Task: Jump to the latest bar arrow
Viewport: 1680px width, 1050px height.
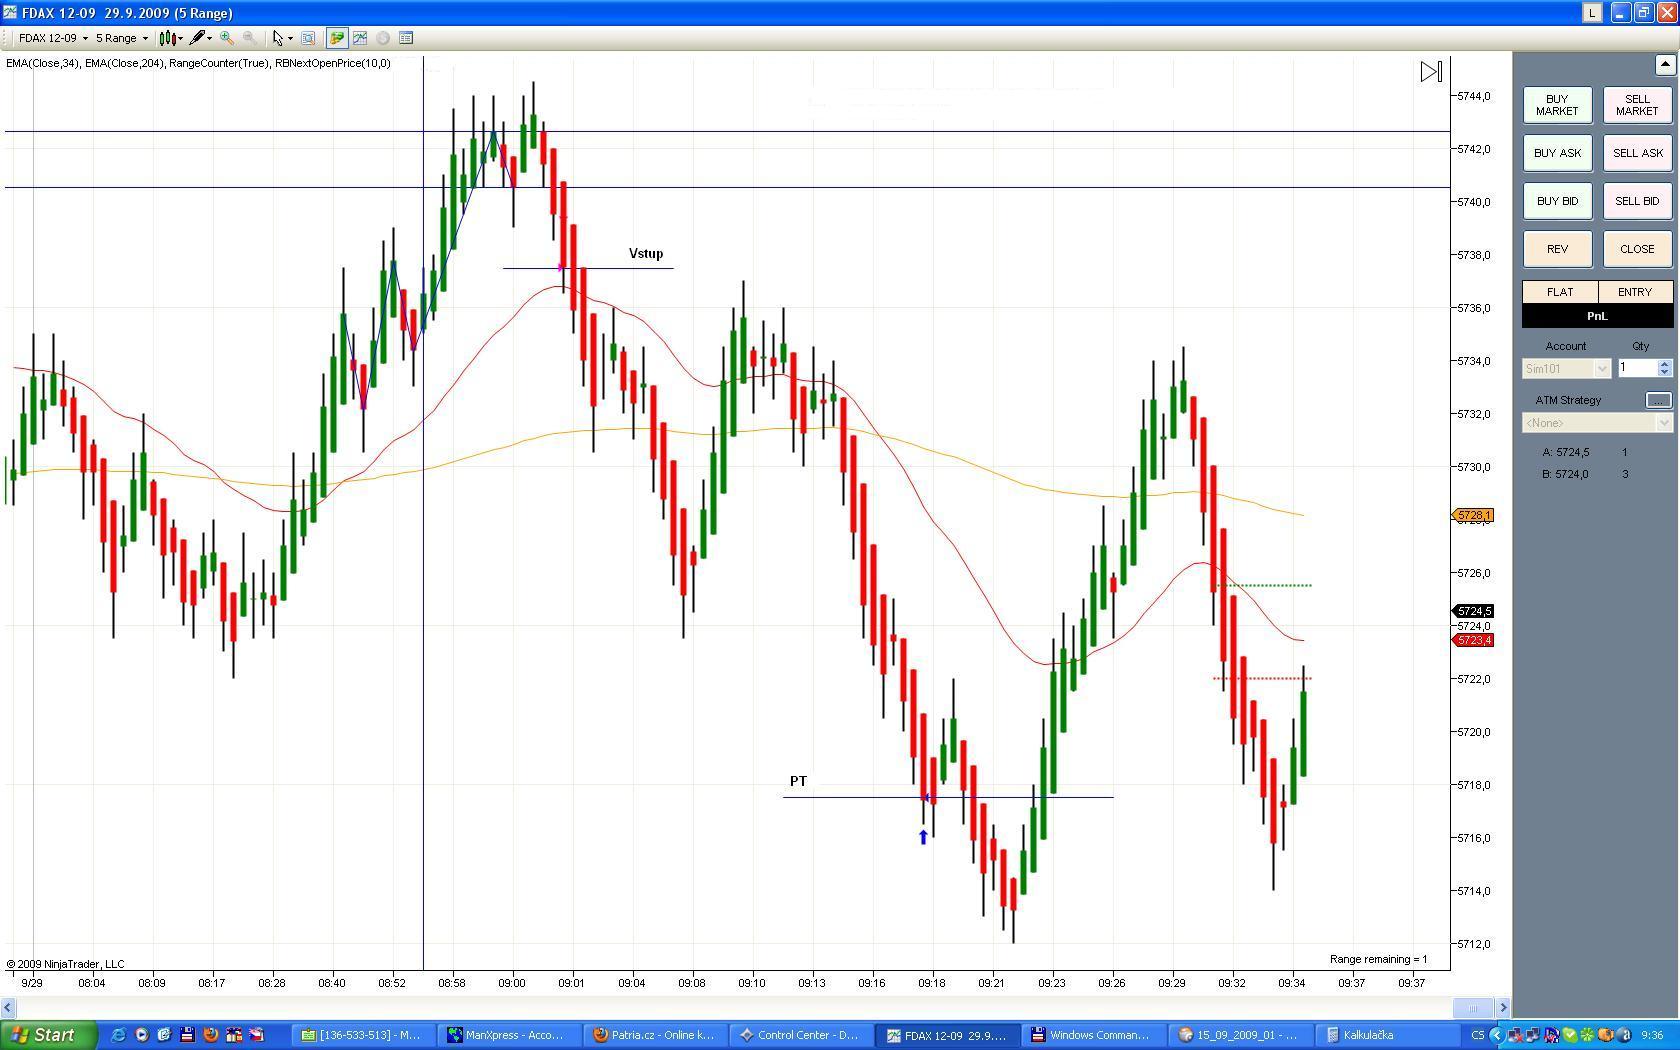Action: pos(1431,72)
